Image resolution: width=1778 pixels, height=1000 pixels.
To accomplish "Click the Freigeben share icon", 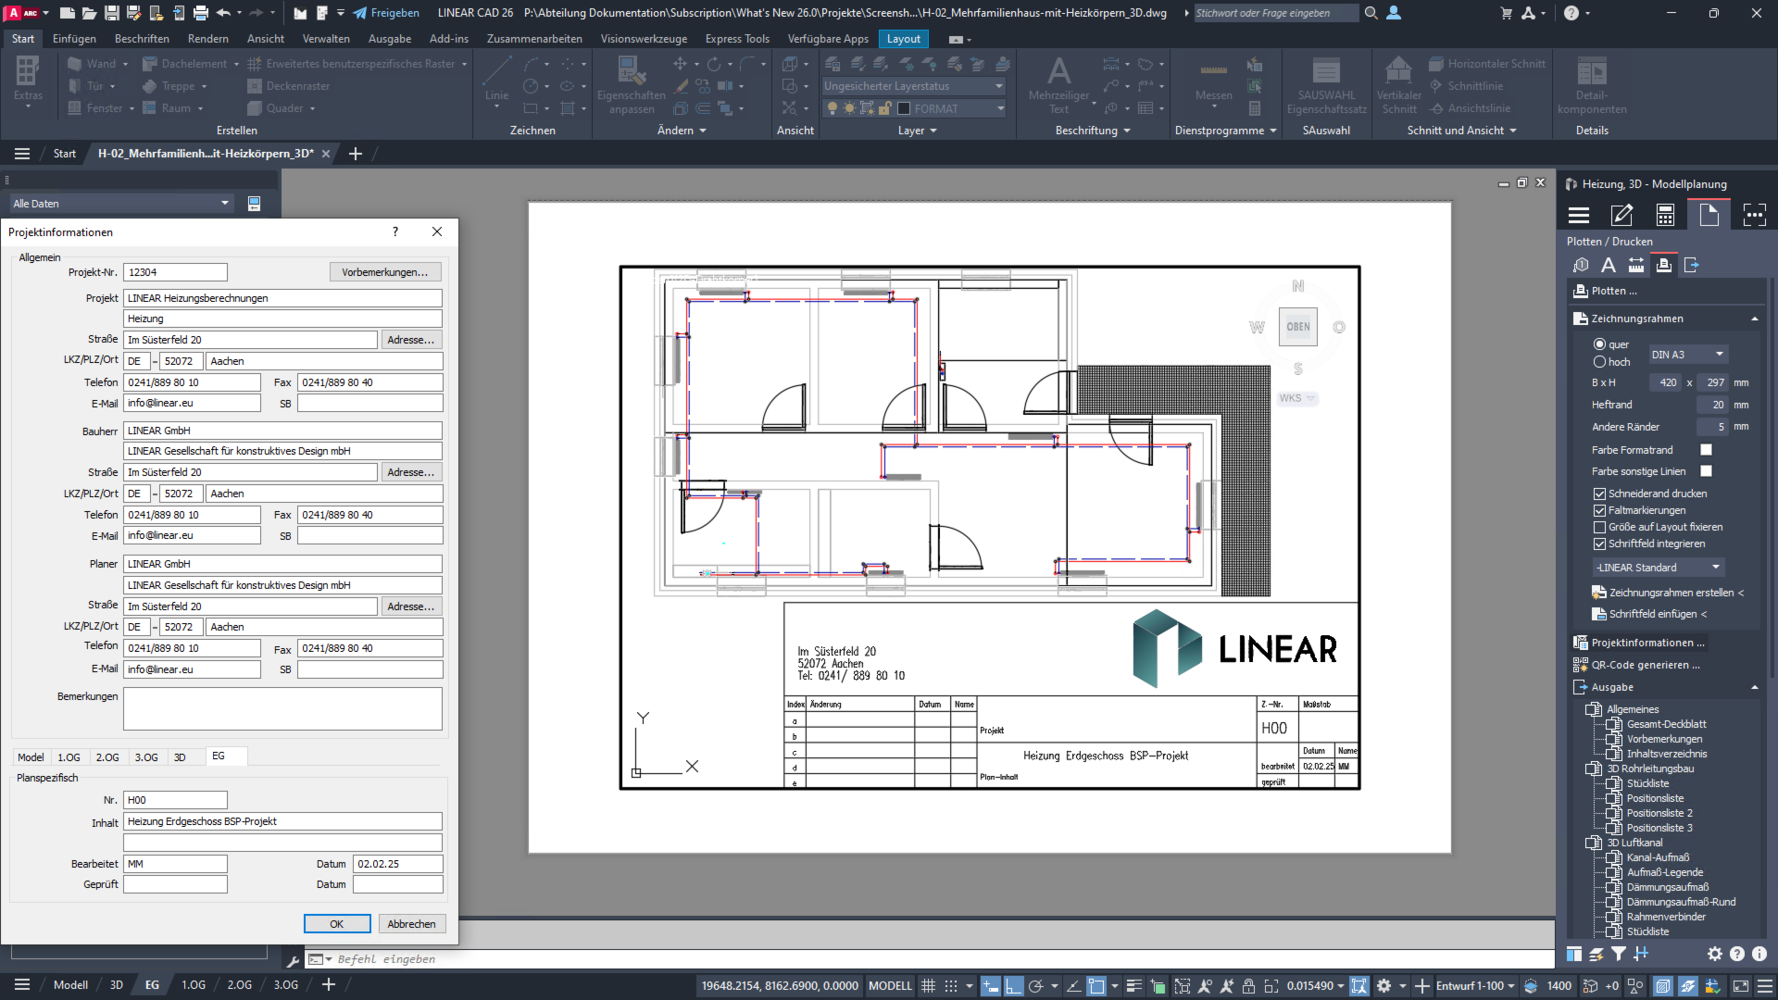I will [x=360, y=13].
